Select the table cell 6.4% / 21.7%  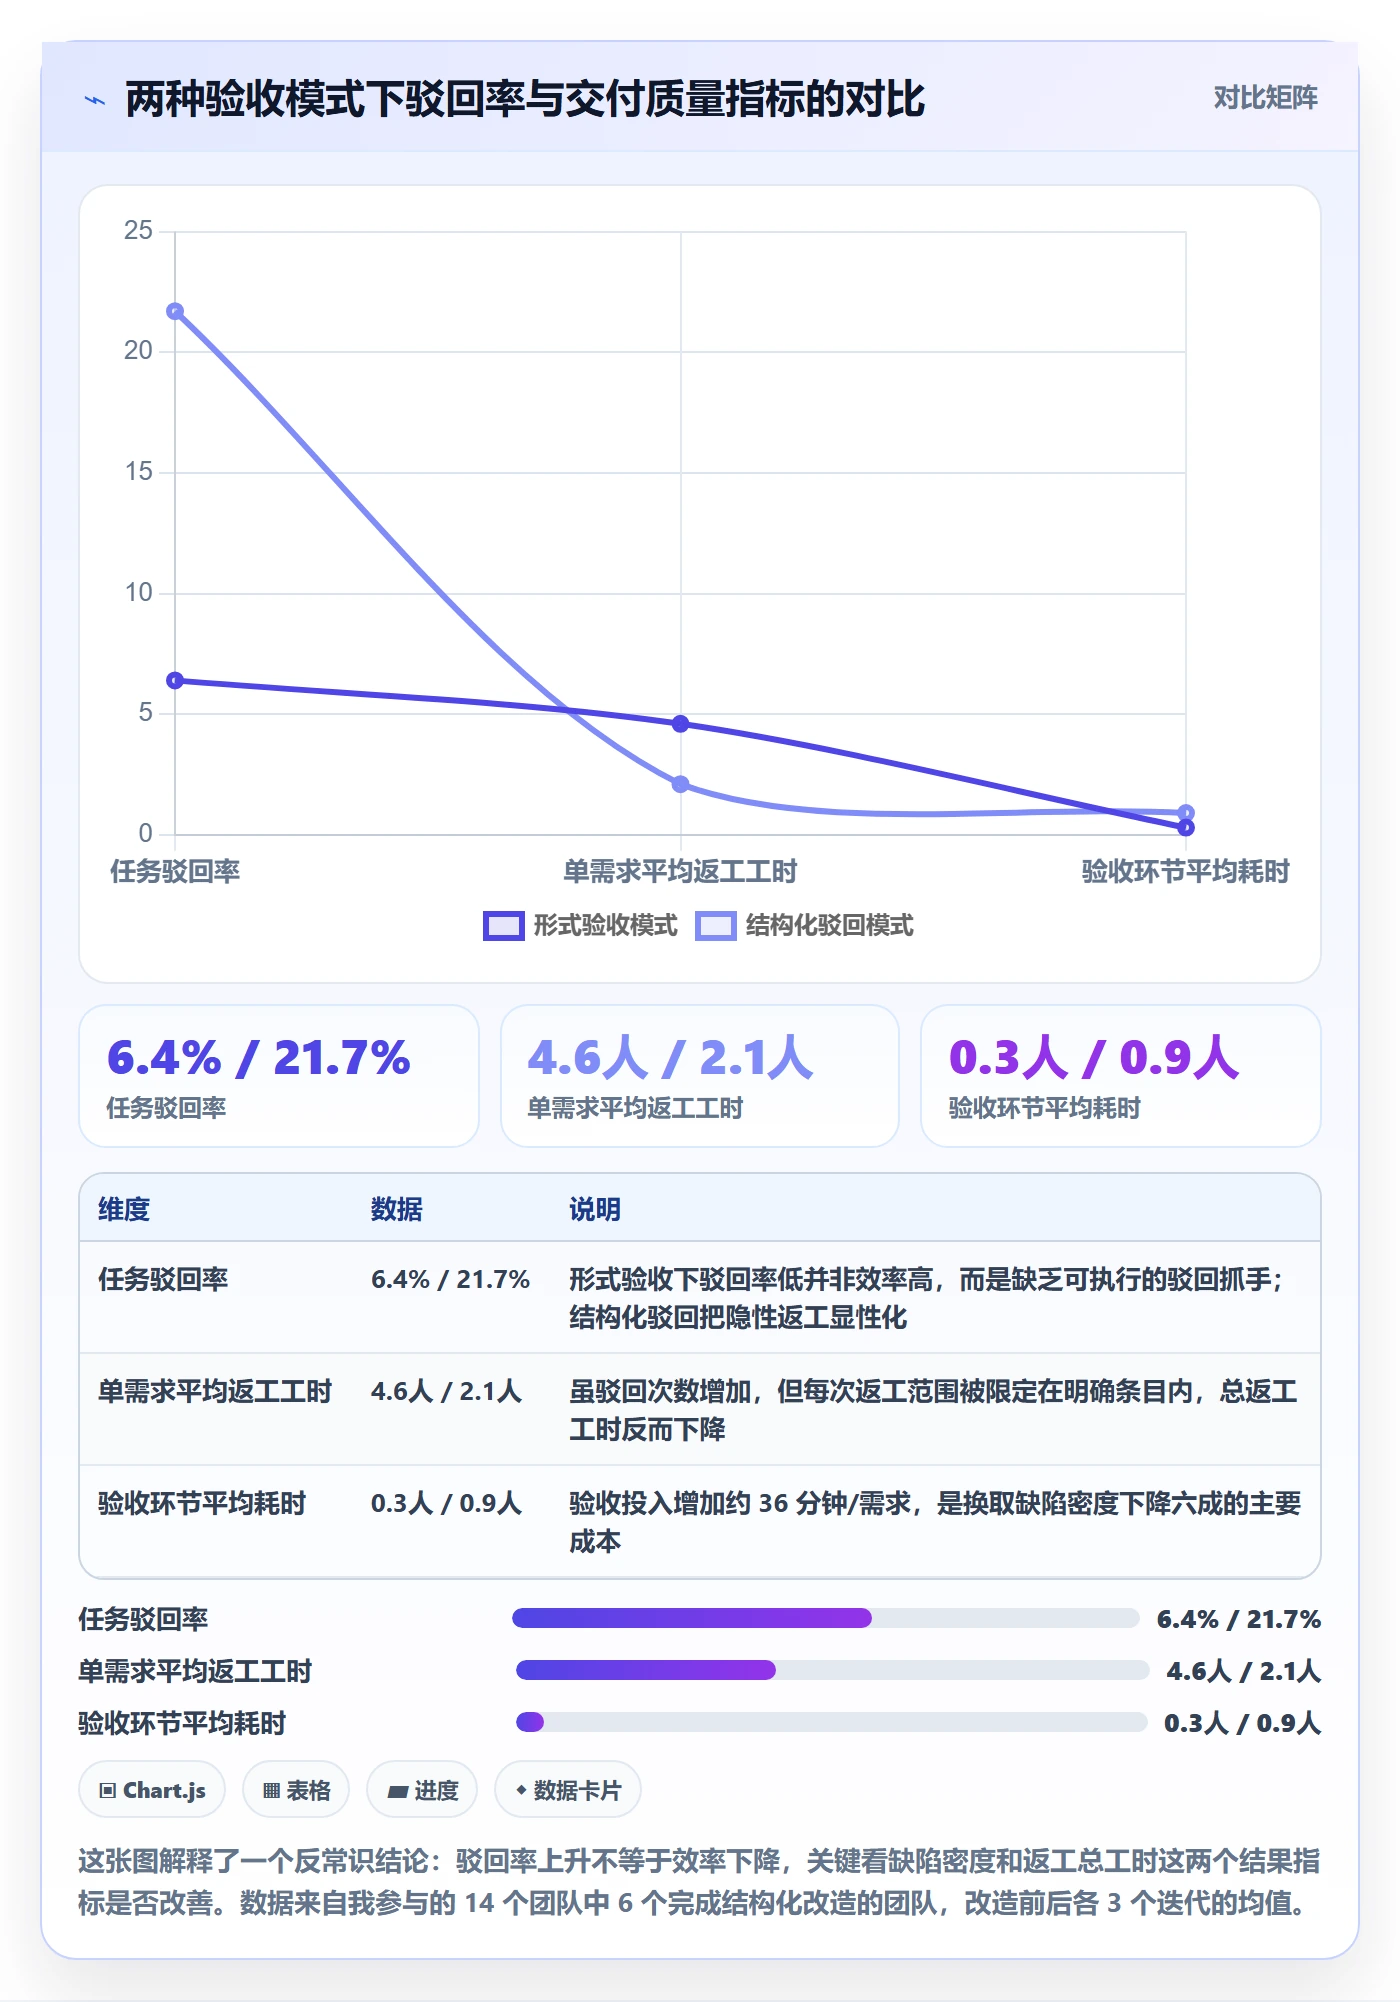click(450, 1280)
